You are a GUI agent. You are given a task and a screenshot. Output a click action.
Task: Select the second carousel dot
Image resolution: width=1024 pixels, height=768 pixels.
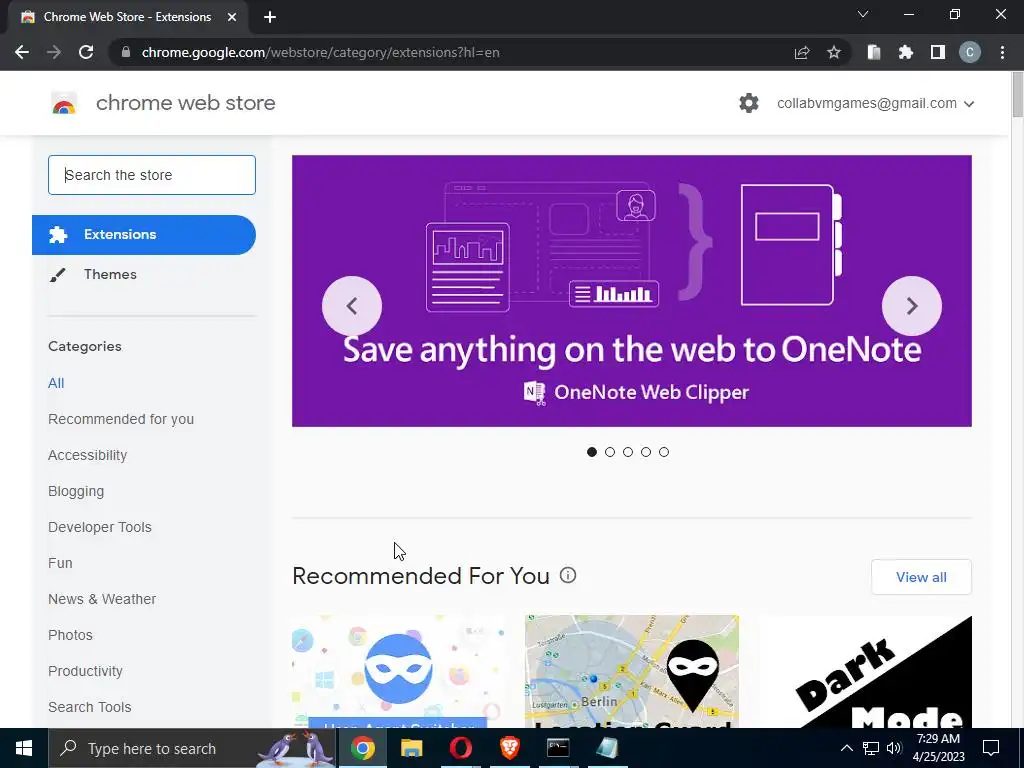pyautogui.click(x=610, y=452)
